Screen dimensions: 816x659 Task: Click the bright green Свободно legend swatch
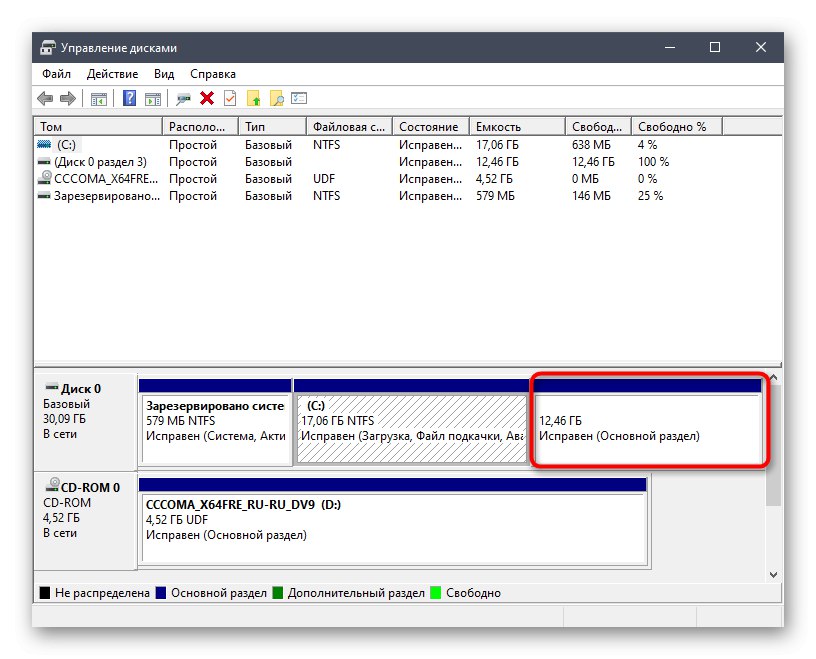click(x=436, y=592)
